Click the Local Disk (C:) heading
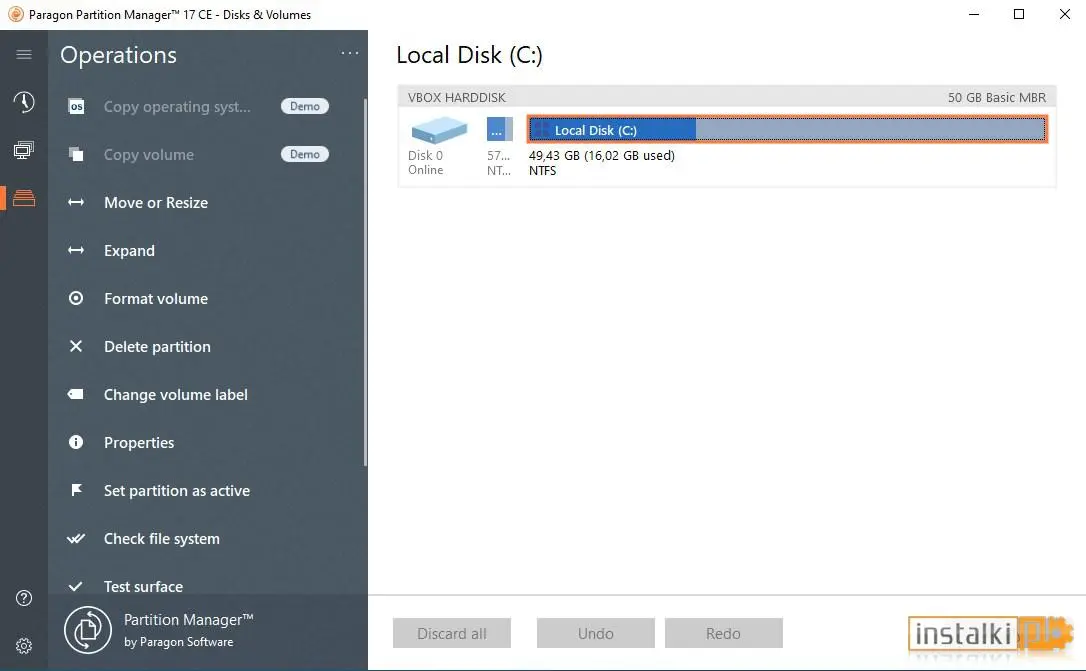Screen dimensions: 1086x671 [469, 55]
